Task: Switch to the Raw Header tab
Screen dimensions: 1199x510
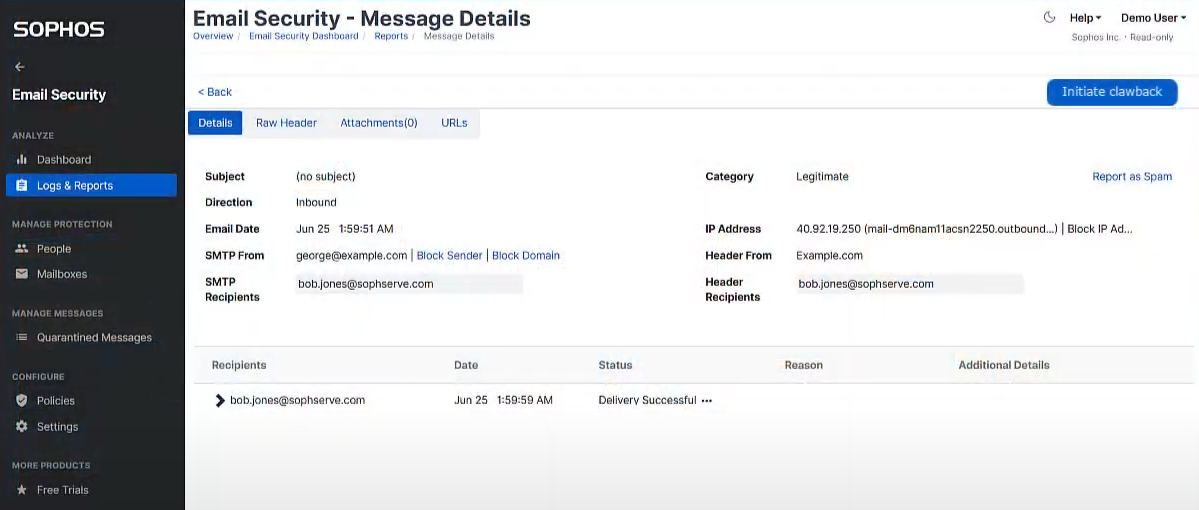Action: click(x=286, y=123)
